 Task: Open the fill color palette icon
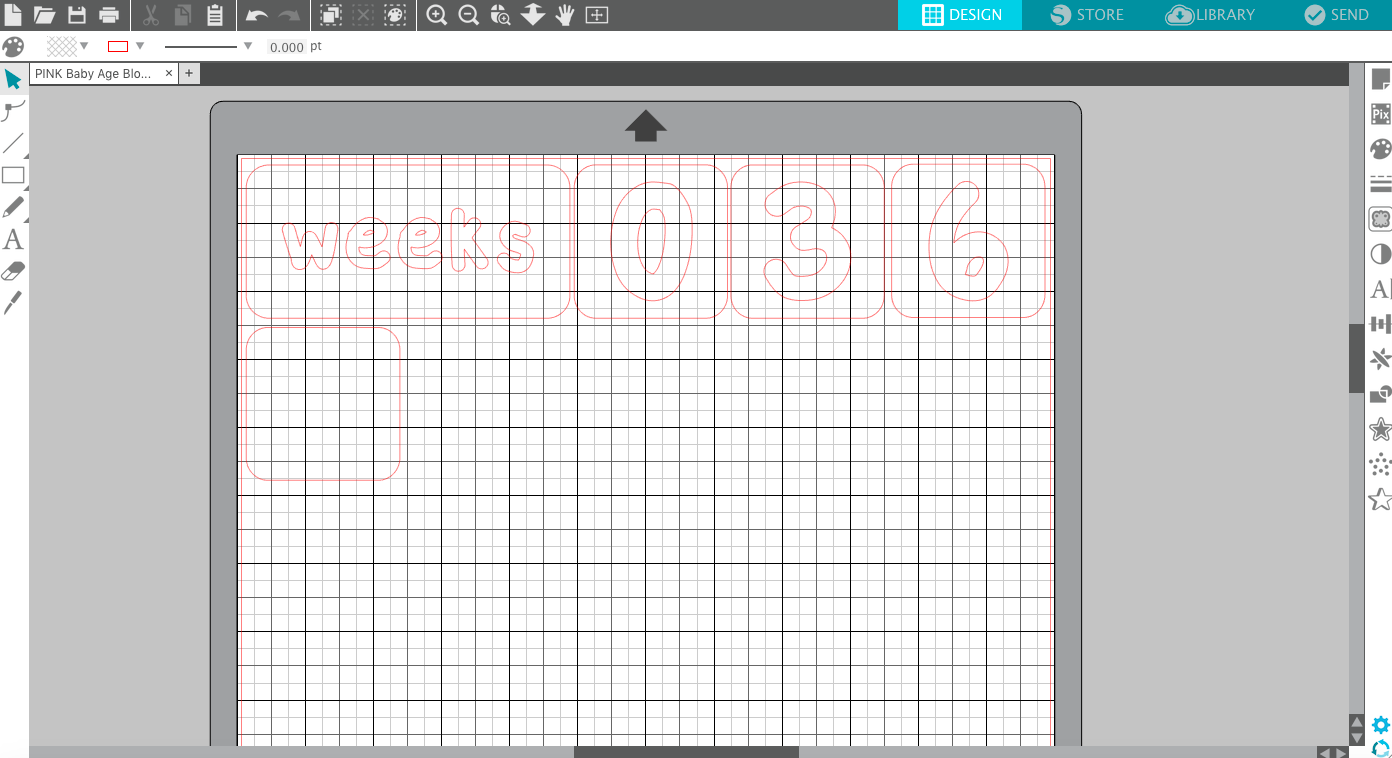(x=13, y=47)
